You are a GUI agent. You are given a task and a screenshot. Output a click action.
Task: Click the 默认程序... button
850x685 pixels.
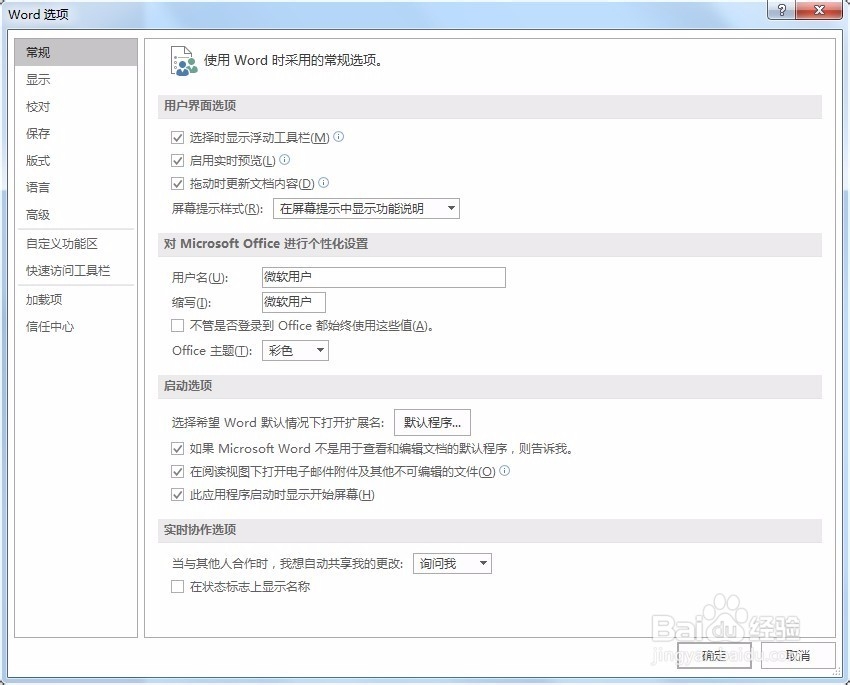click(x=432, y=422)
